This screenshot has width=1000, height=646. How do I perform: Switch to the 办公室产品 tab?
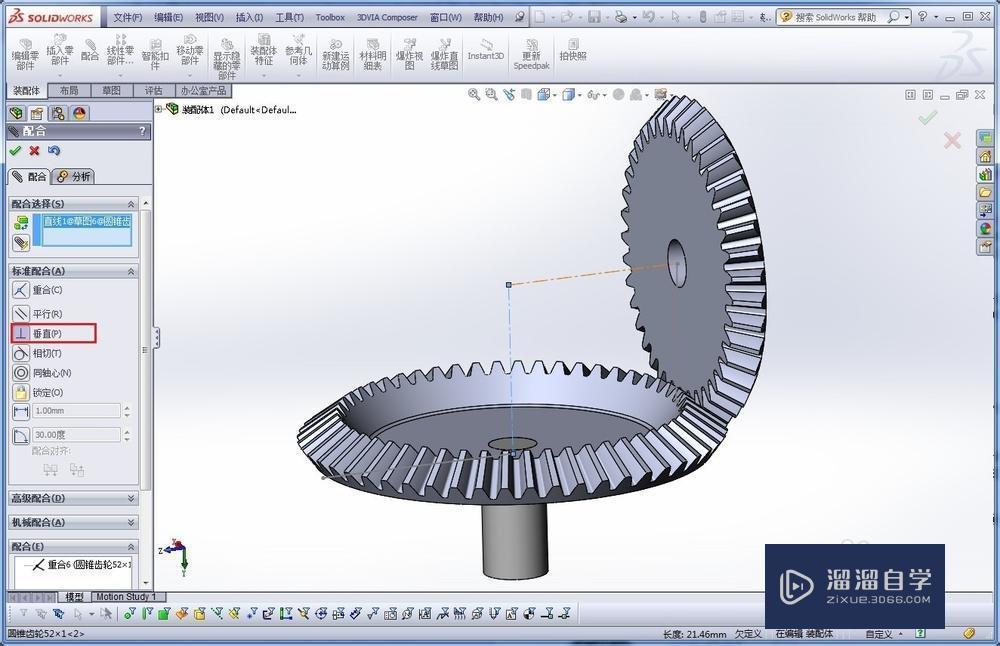coord(203,91)
